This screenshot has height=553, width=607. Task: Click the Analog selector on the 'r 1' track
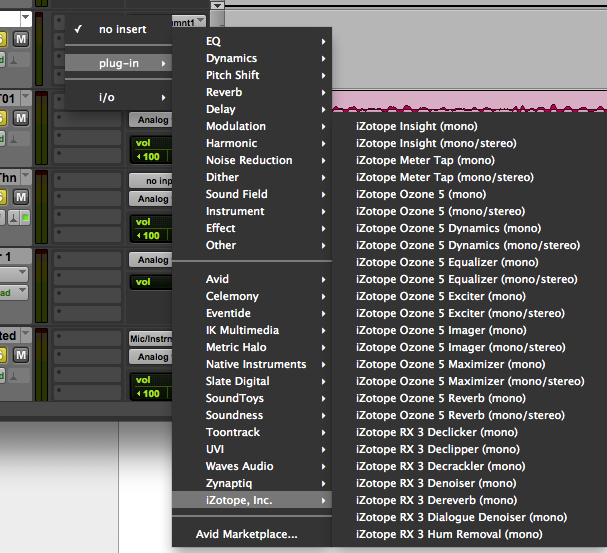click(151, 260)
